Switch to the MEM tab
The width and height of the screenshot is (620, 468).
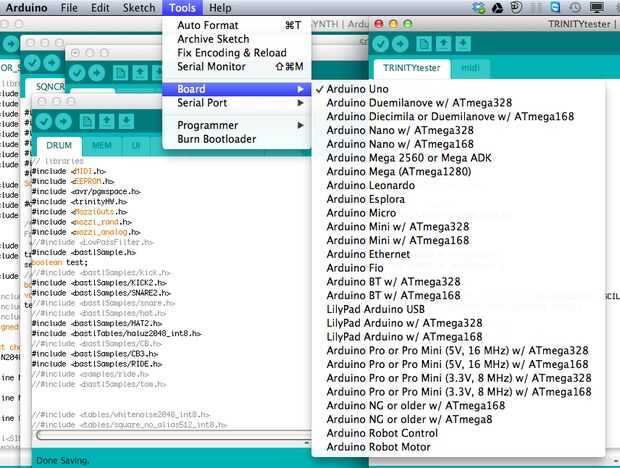(x=102, y=145)
